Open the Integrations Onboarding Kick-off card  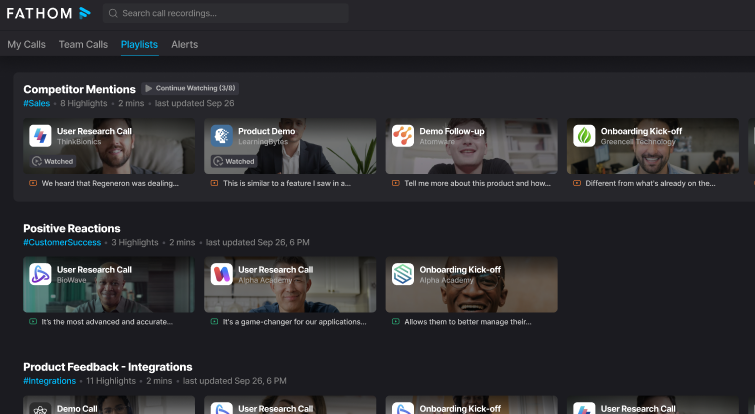(x=471, y=405)
